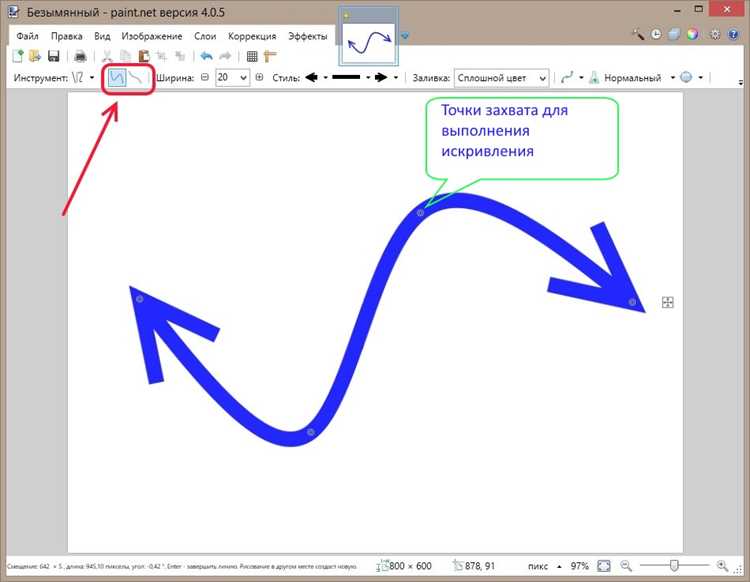Click the Print icon in toolbar
This screenshot has height=582, width=750.
pyautogui.click(x=80, y=56)
